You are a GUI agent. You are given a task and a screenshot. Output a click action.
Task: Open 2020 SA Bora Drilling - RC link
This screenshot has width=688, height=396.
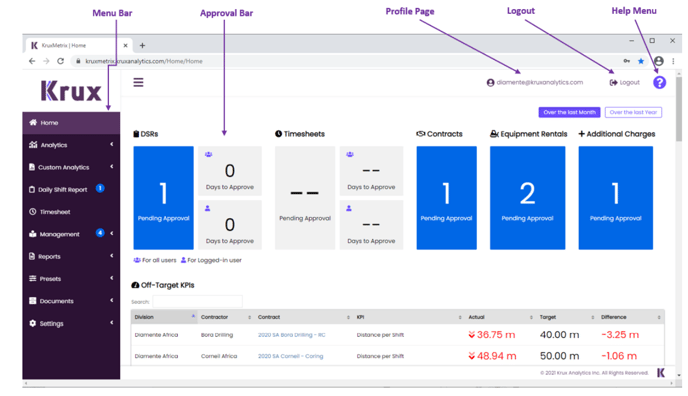pyautogui.click(x=291, y=335)
